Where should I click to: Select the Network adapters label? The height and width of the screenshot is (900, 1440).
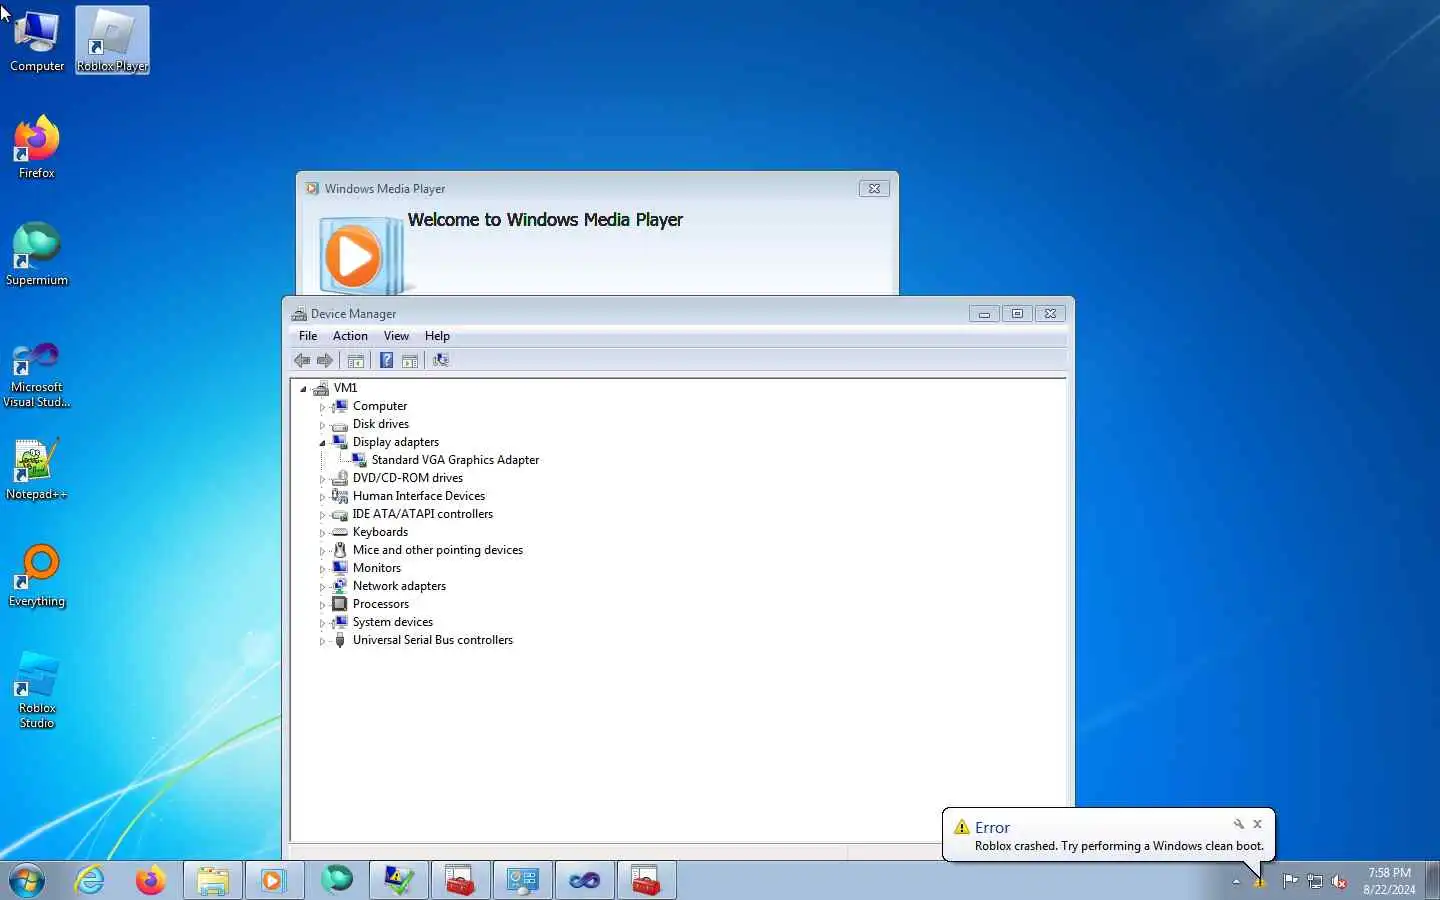[399, 586]
